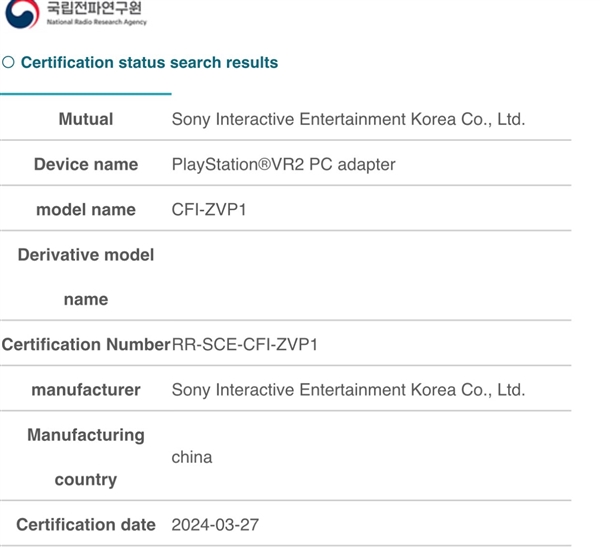Click the 'Manufacturing country' row label
The width and height of the screenshot is (600, 548).
(86, 457)
